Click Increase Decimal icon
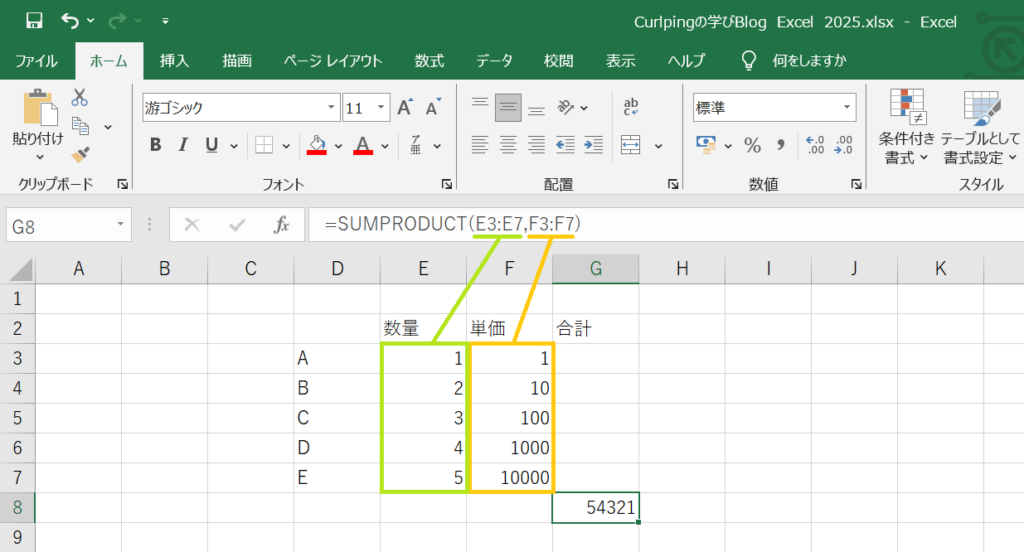 coord(815,145)
